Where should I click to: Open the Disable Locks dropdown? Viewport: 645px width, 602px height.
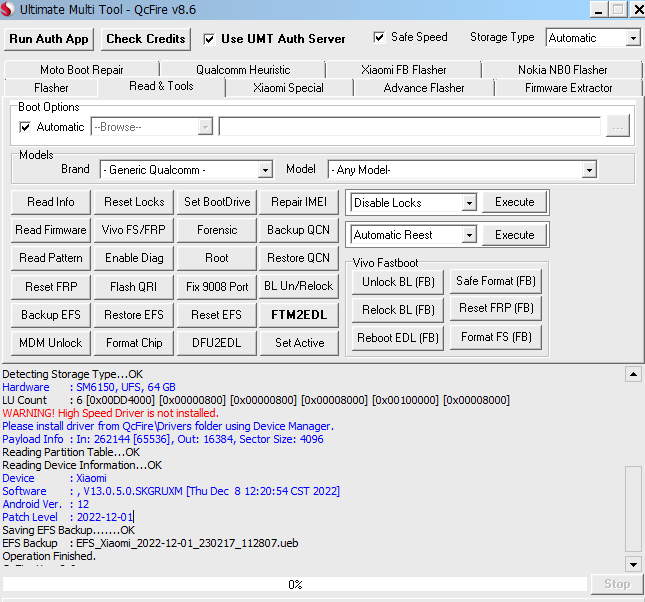coord(469,202)
